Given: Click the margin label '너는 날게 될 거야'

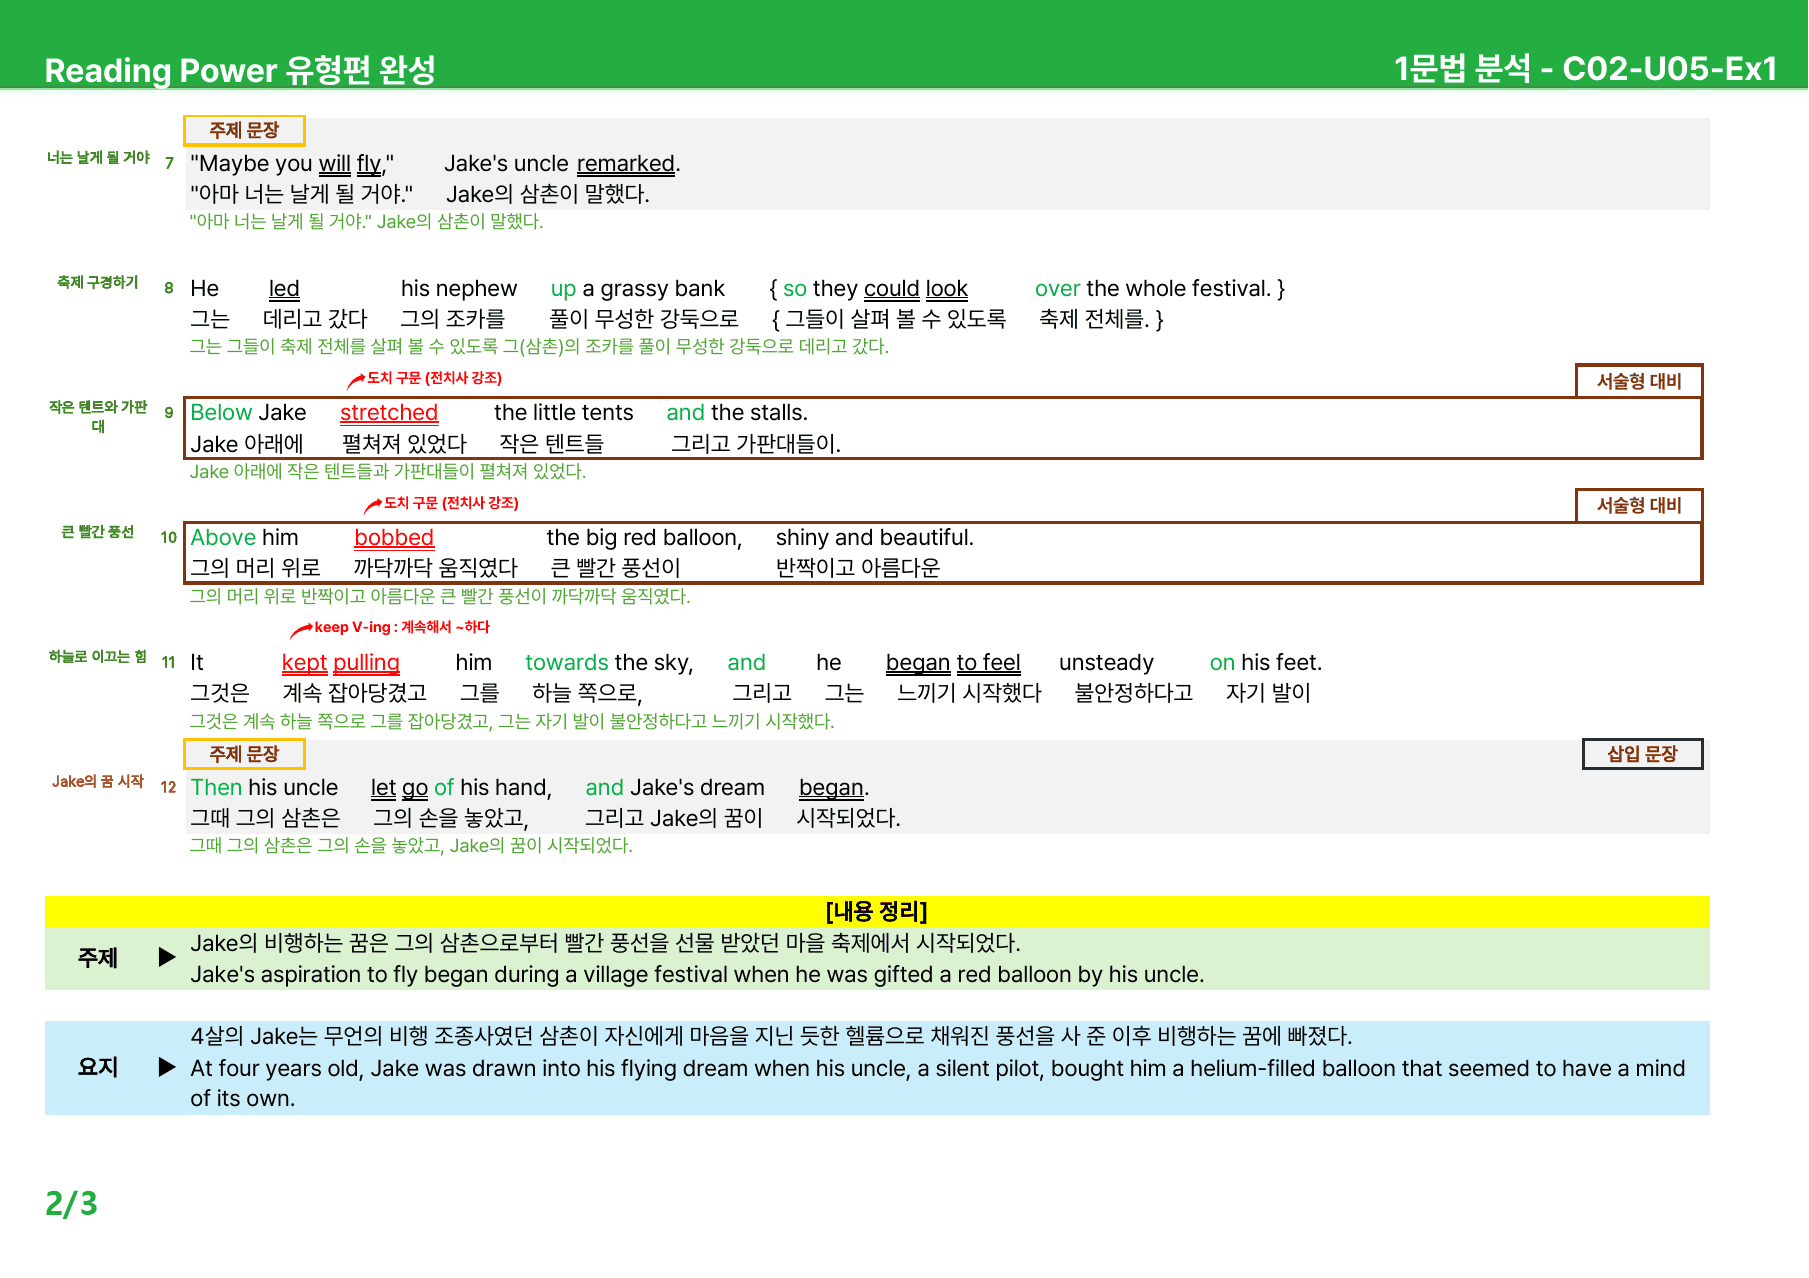Looking at the screenshot, I should click(98, 158).
